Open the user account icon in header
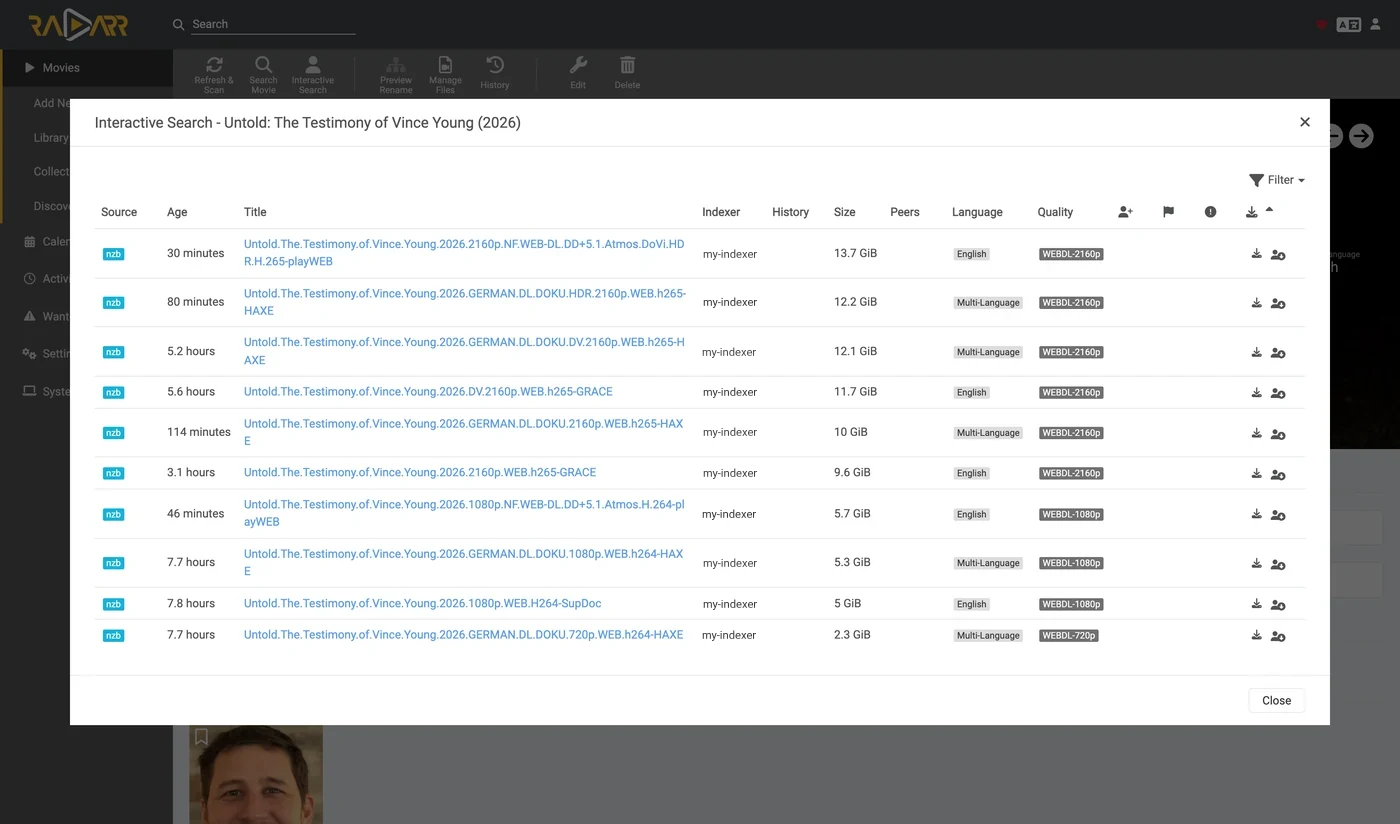Image resolution: width=1400 pixels, height=824 pixels. click(1375, 24)
